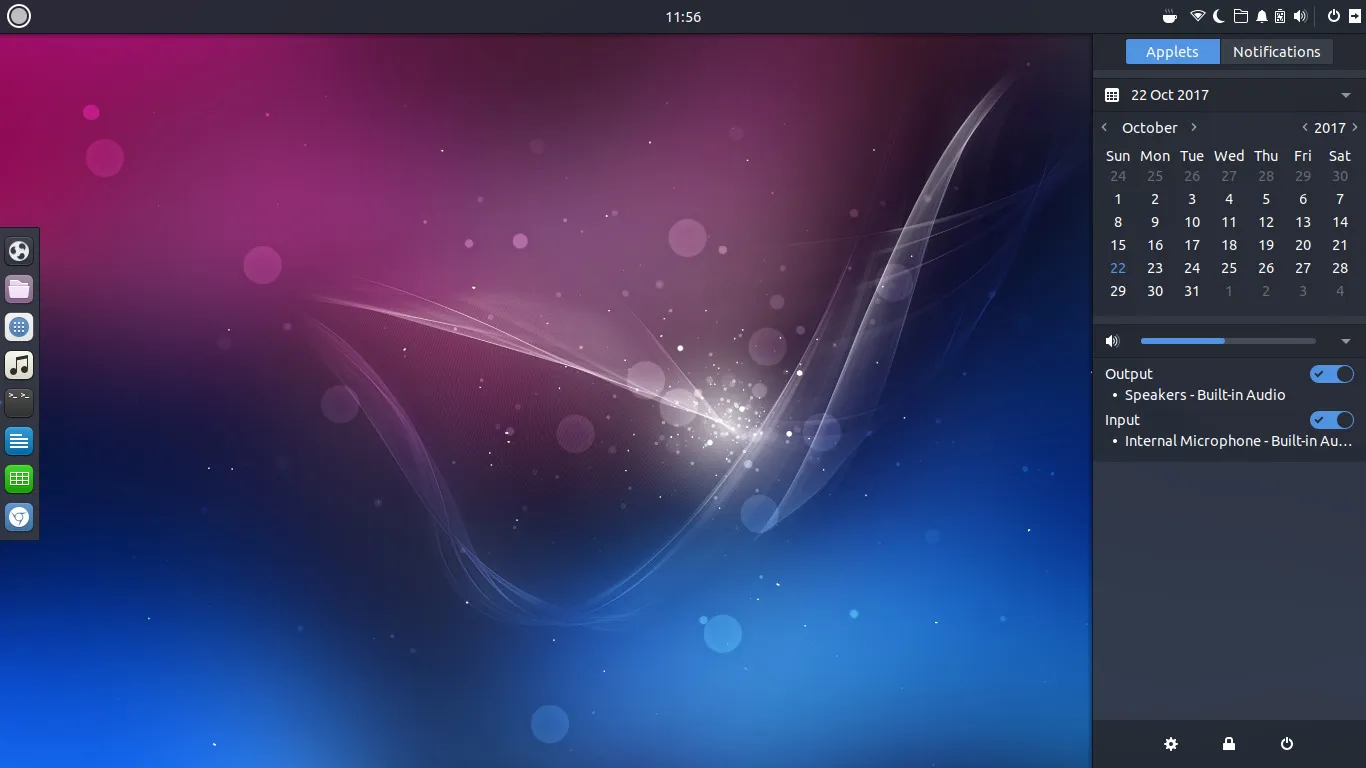Image resolution: width=1366 pixels, height=768 pixels.
Task: Click the 11:56 clock in the top panel
Action: point(683,17)
